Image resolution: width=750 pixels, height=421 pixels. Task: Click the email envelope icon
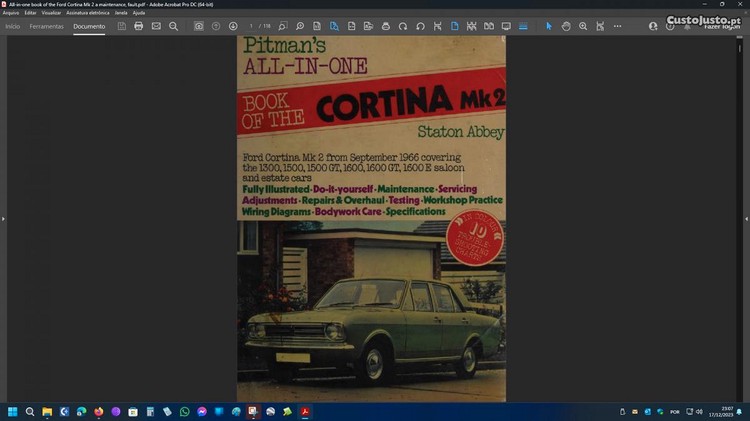click(x=156, y=26)
